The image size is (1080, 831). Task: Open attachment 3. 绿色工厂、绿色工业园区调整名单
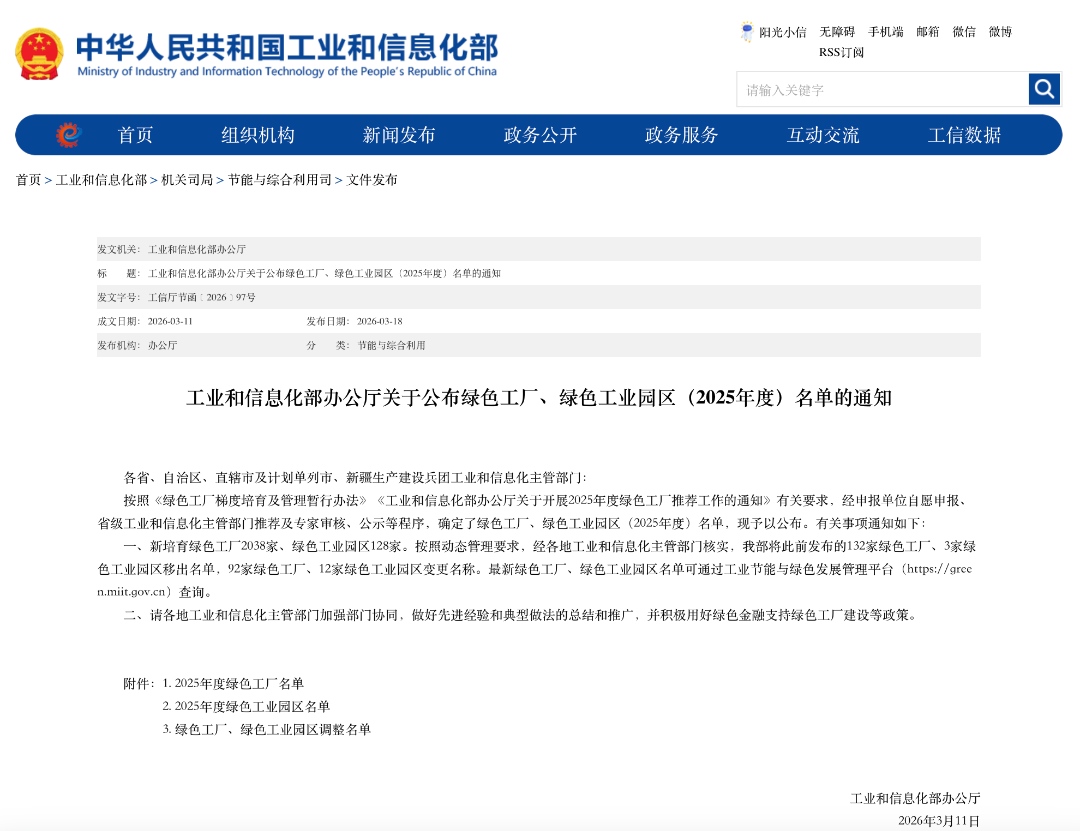(x=267, y=729)
